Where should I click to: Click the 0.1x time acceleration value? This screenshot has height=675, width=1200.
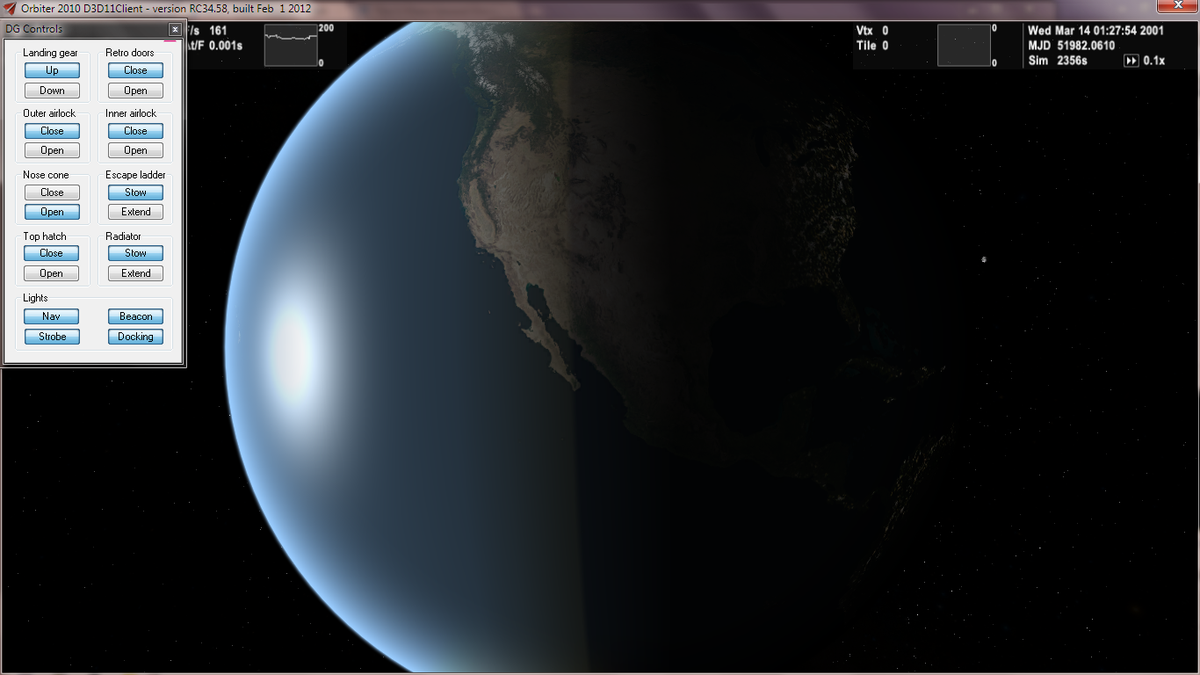click(x=1154, y=61)
